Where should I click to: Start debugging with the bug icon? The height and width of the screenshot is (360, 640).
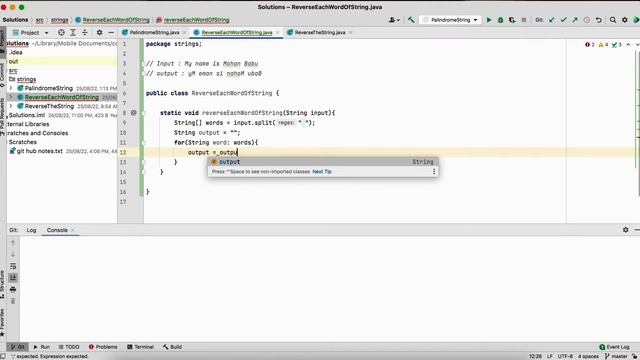coord(500,20)
